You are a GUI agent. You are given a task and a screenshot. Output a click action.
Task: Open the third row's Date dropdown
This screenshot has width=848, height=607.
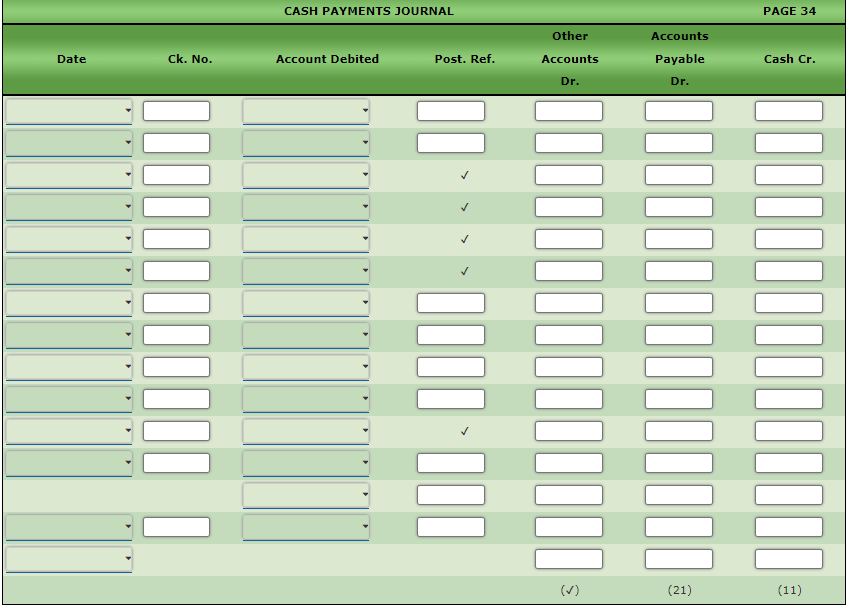click(69, 175)
